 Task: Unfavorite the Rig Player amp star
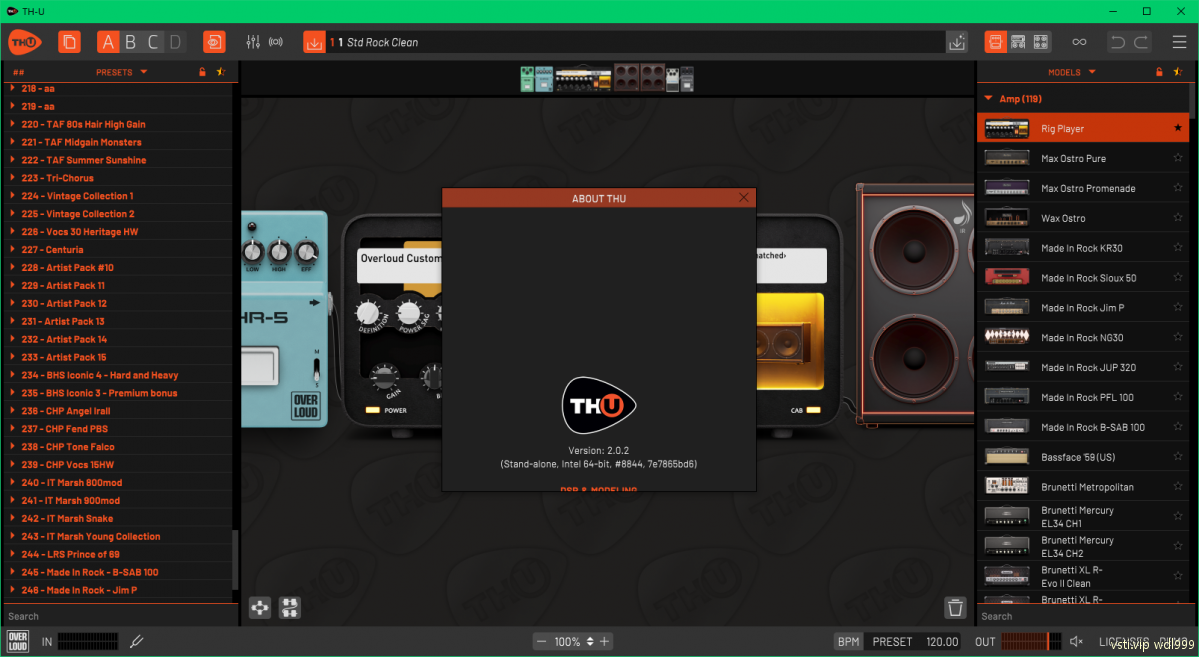coord(1178,128)
